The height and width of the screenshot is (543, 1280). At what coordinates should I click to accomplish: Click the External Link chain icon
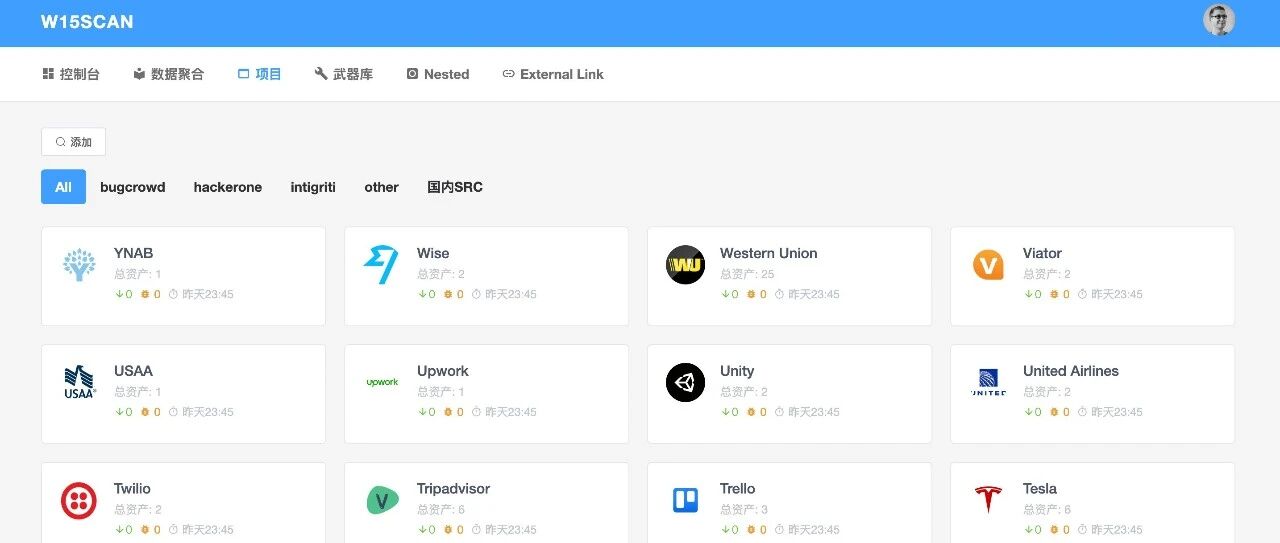tap(508, 74)
